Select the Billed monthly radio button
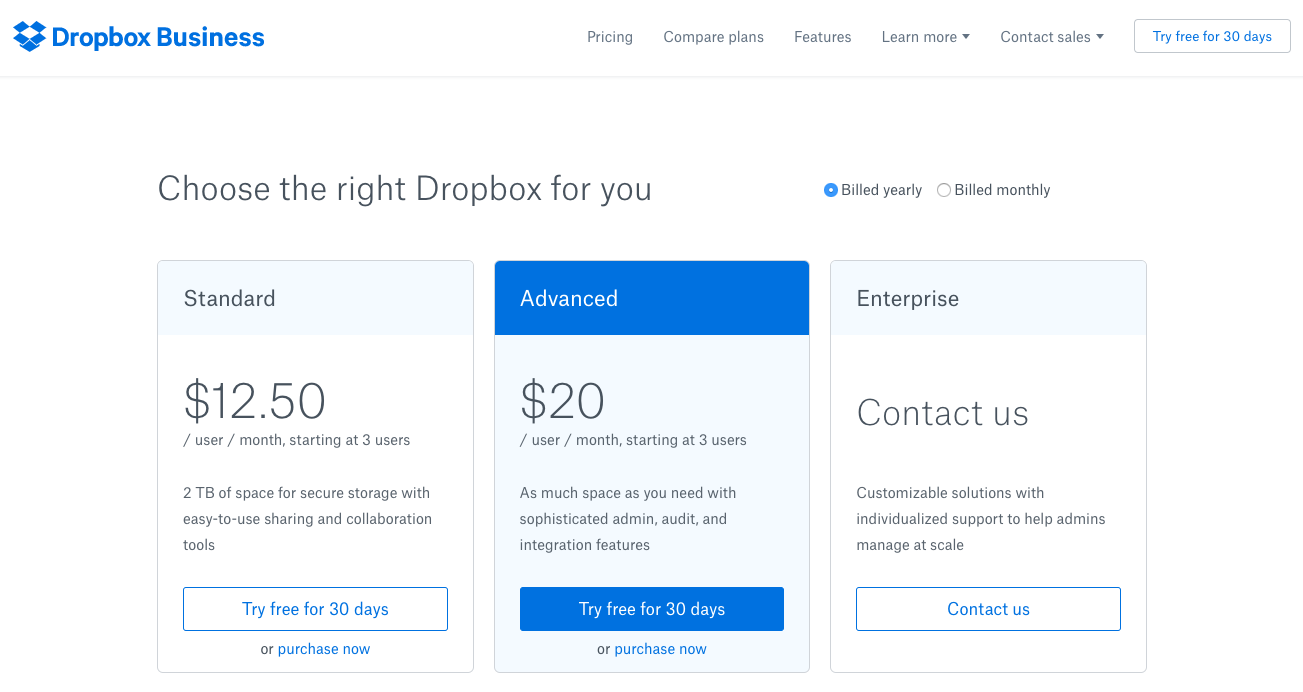1303x692 pixels. (x=944, y=190)
